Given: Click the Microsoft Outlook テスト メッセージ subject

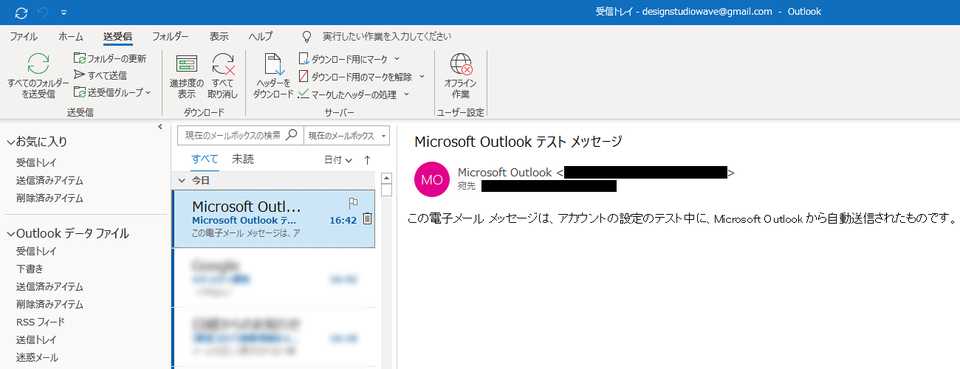Looking at the screenshot, I should (518, 141).
